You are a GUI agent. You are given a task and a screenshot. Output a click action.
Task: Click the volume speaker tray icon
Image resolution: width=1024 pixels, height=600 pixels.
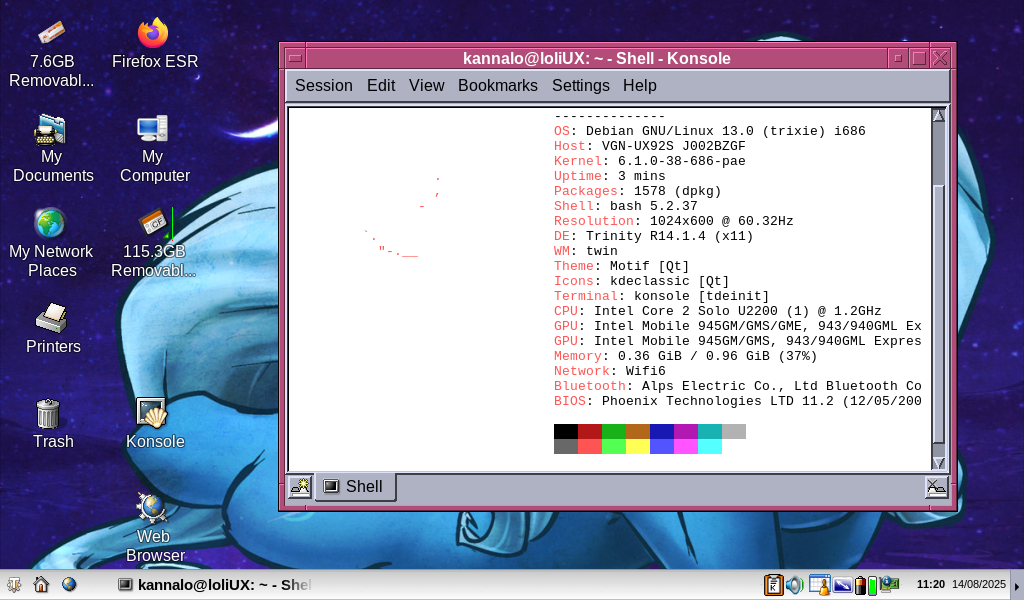click(x=795, y=585)
